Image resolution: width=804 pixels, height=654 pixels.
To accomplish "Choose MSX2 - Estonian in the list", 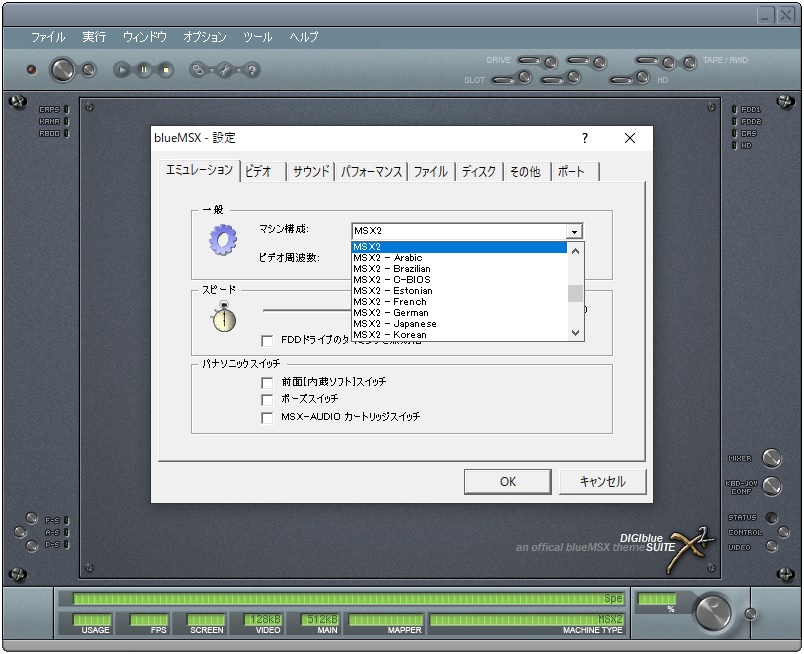I will [x=459, y=291].
